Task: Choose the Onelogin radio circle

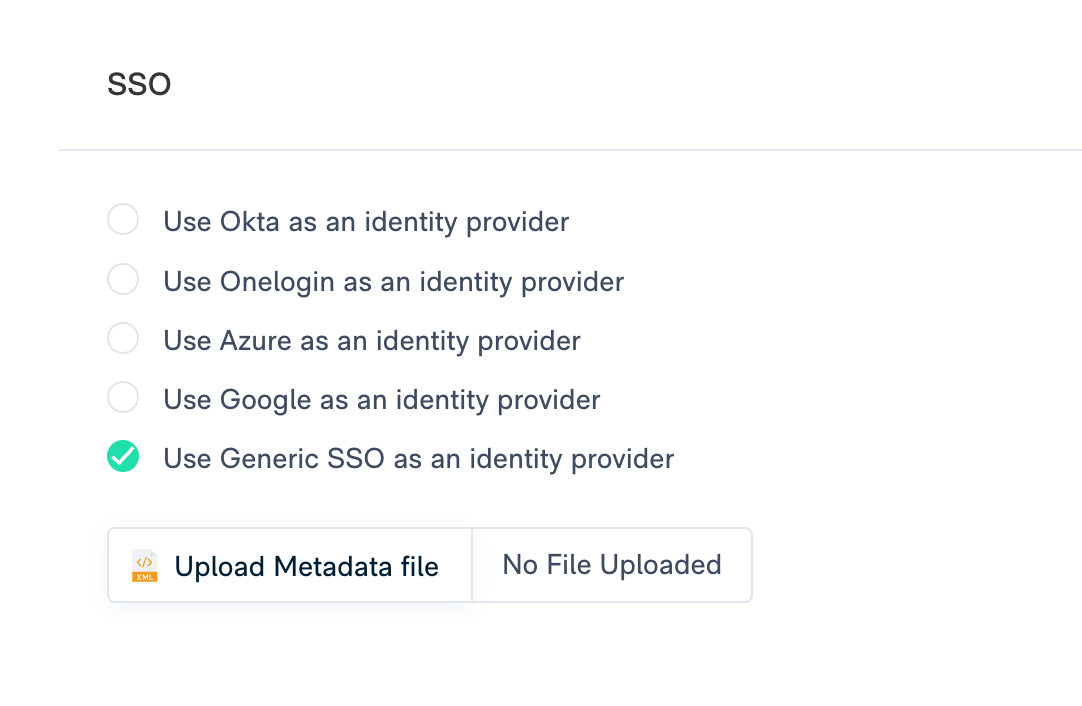Action: coord(123,279)
